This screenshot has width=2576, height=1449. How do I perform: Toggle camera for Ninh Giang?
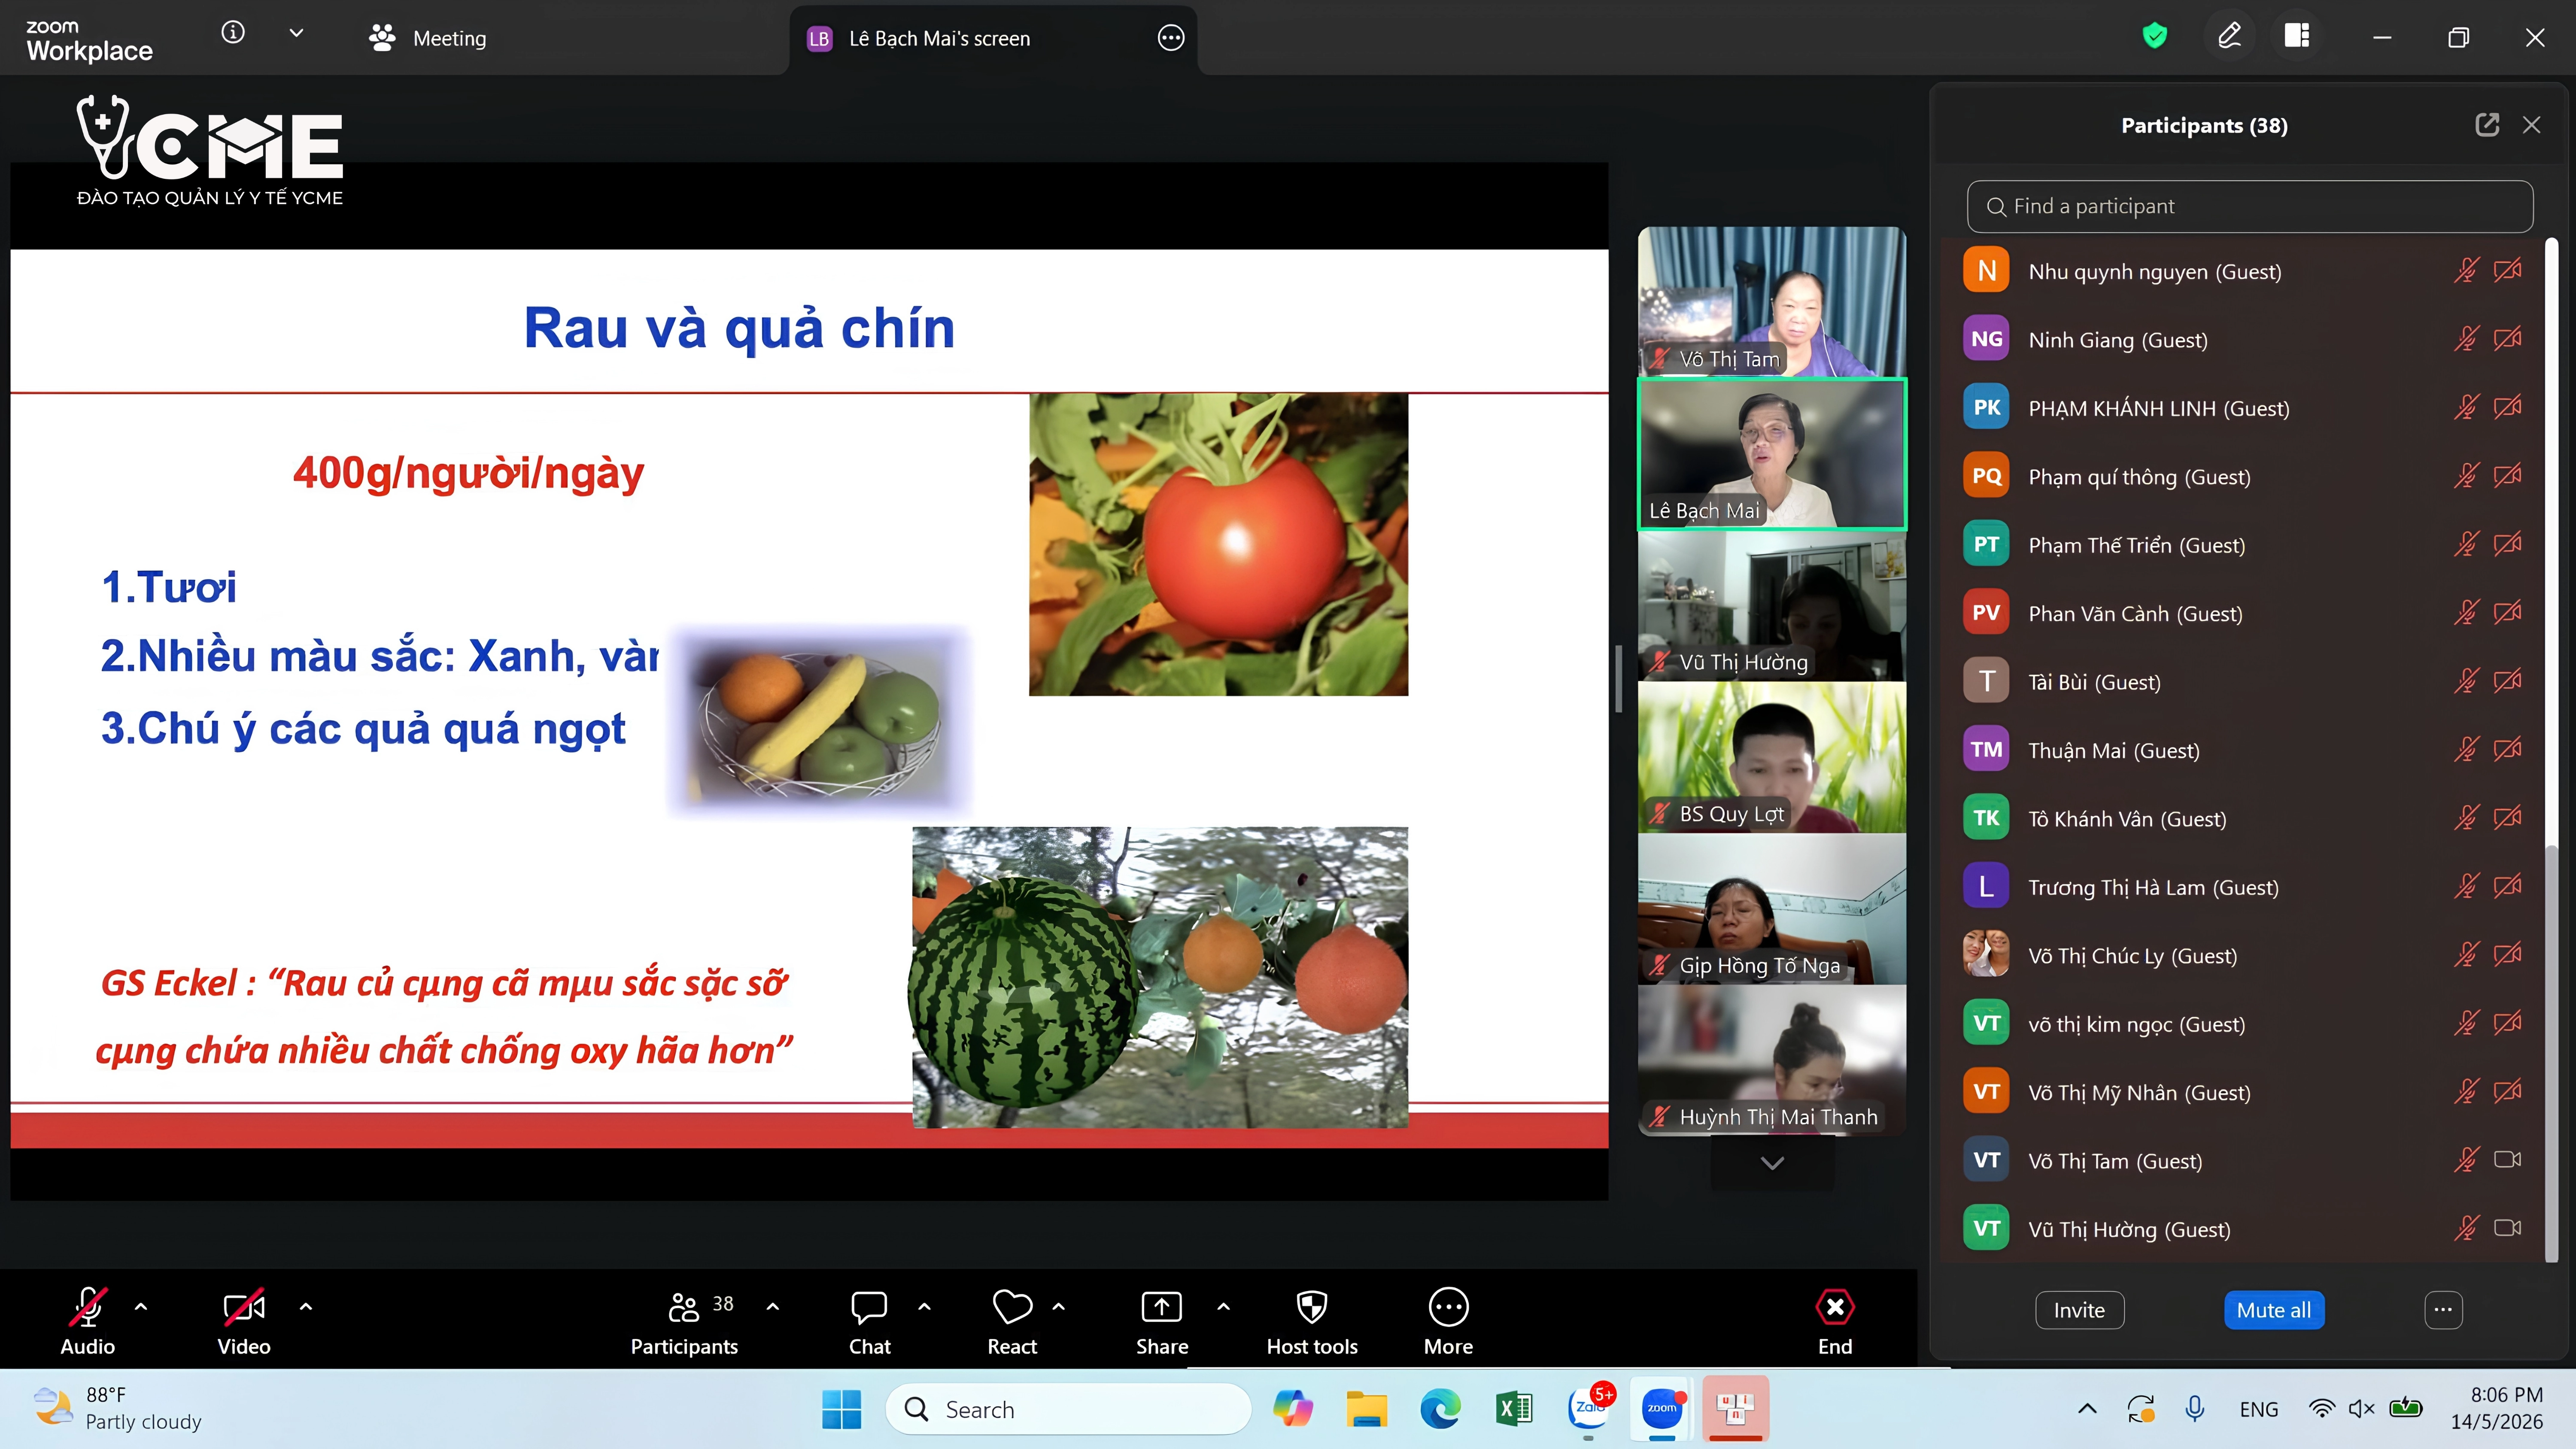2507,339
